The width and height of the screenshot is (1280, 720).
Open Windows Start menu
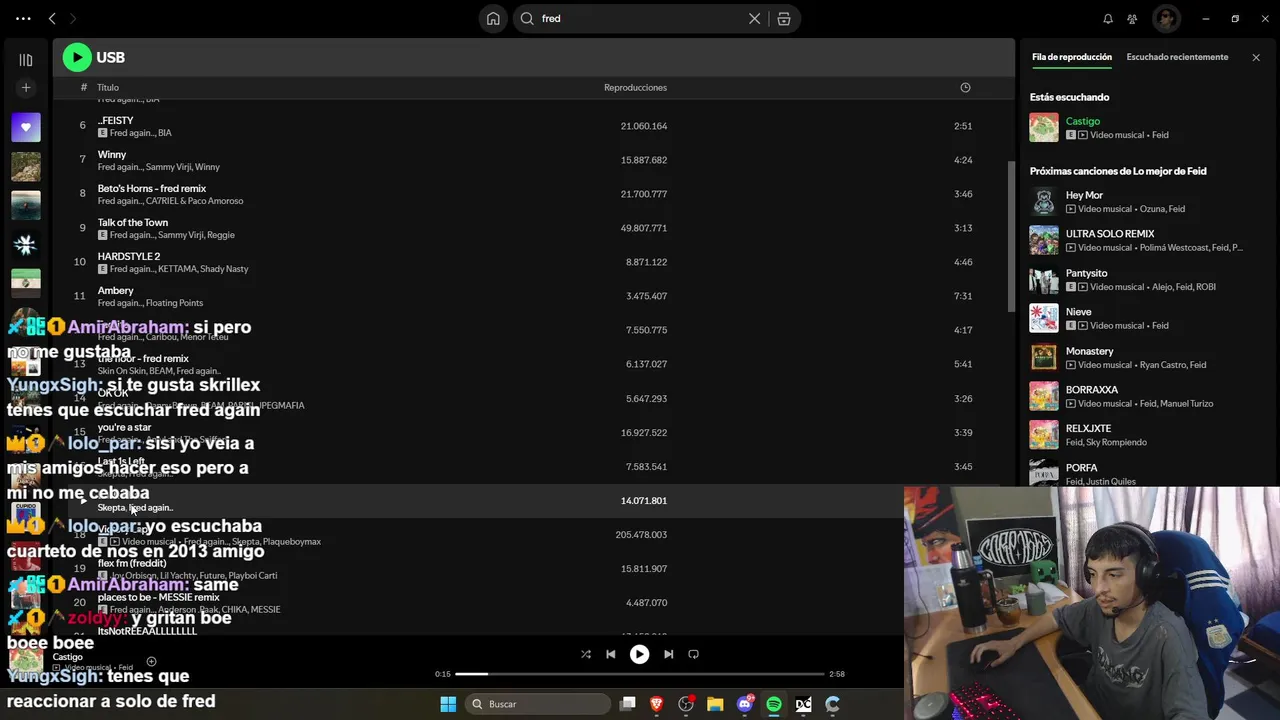click(448, 704)
